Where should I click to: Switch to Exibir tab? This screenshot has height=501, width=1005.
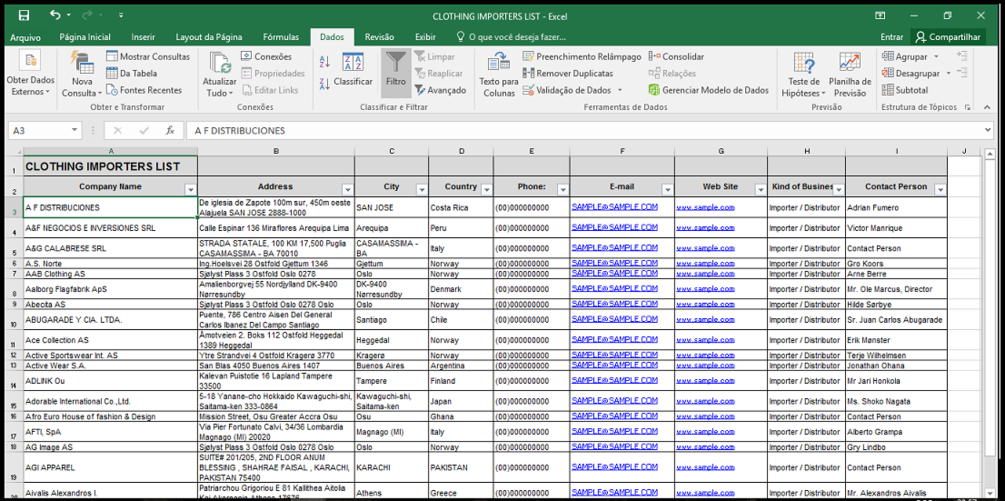tap(426, 37)
